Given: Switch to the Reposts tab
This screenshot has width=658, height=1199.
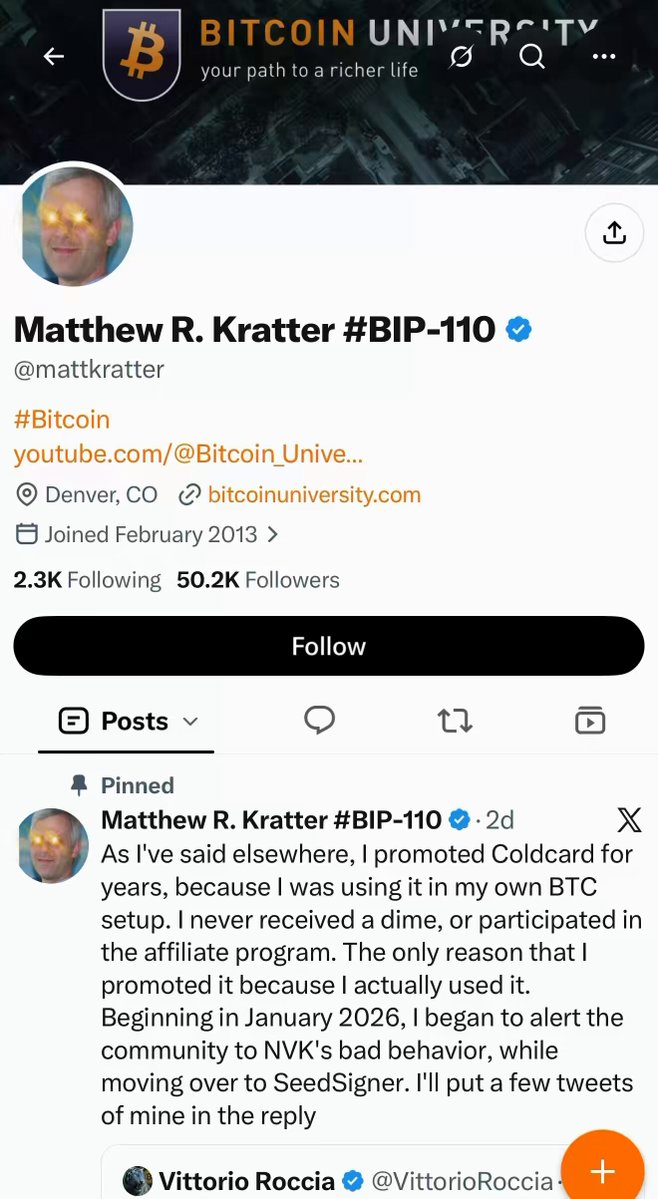Looking at the screenshot, I should (455, 720).
